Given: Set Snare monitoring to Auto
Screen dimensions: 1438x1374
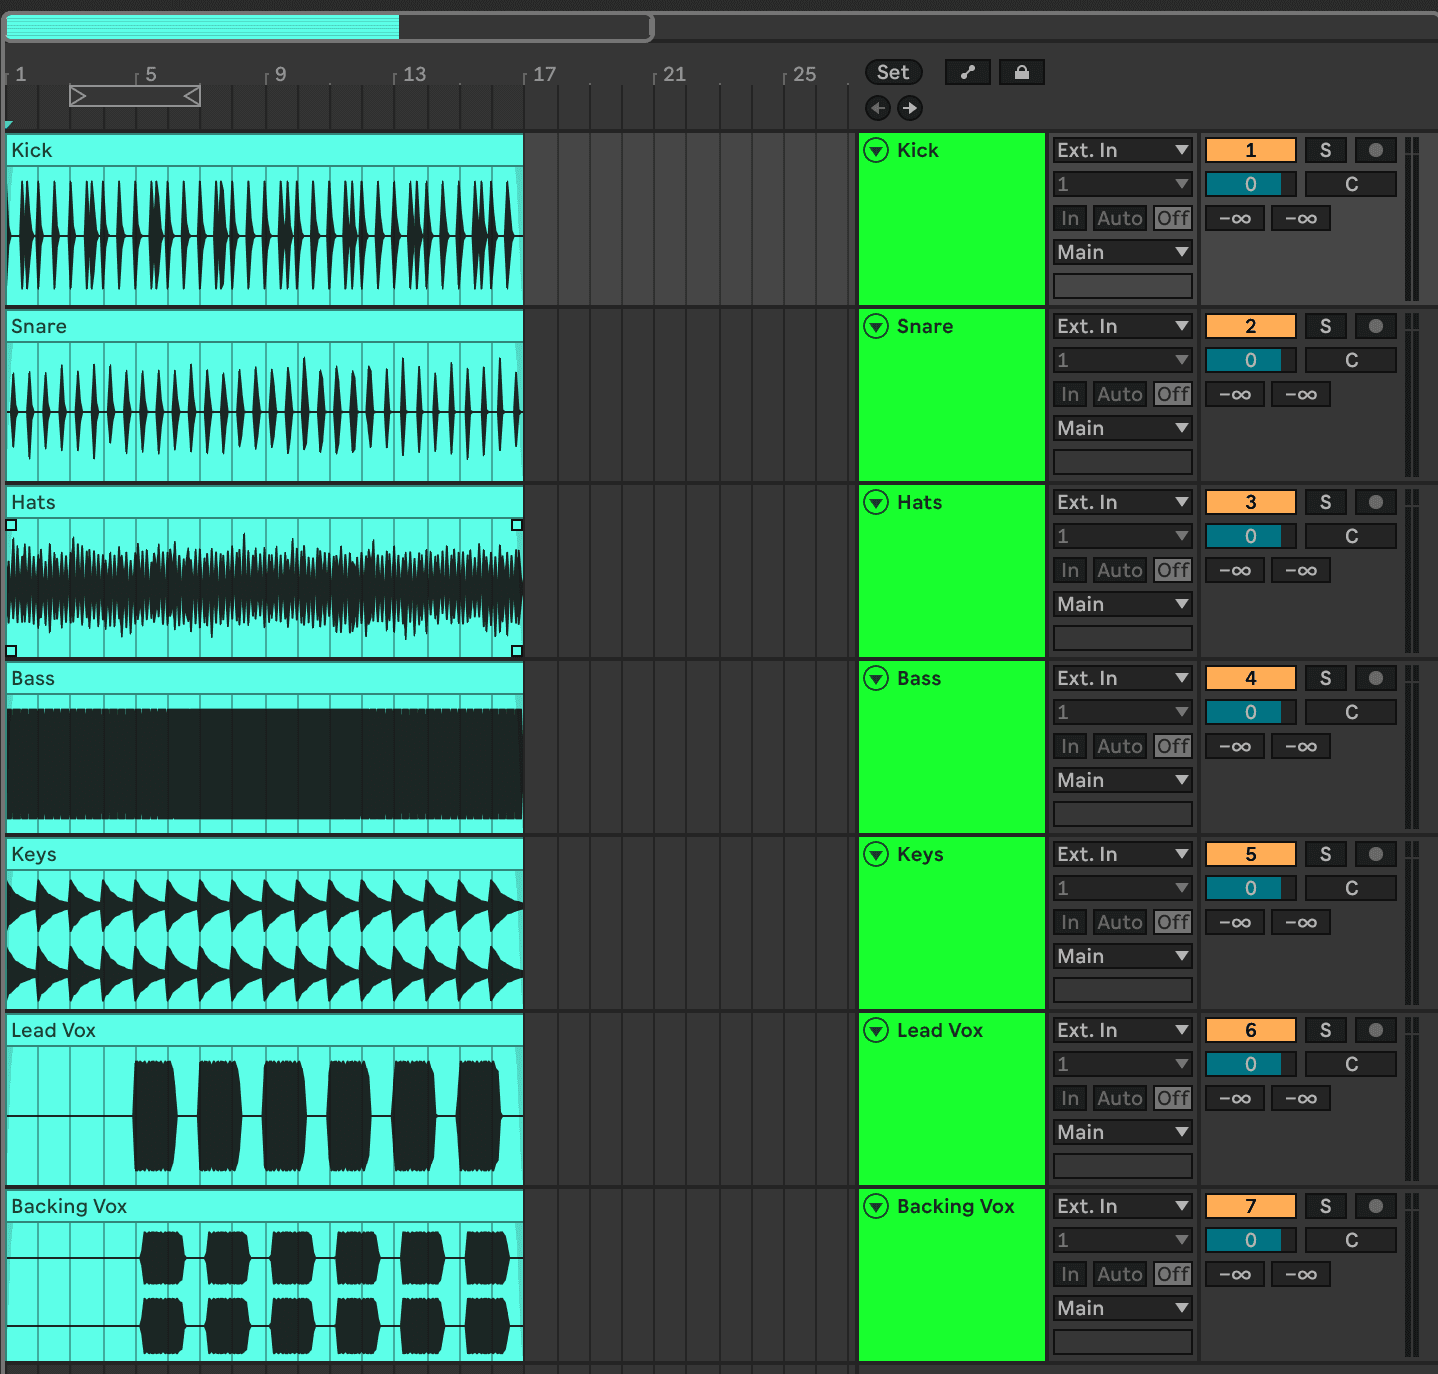Looking at the screenshot, I should point(1119,394).
